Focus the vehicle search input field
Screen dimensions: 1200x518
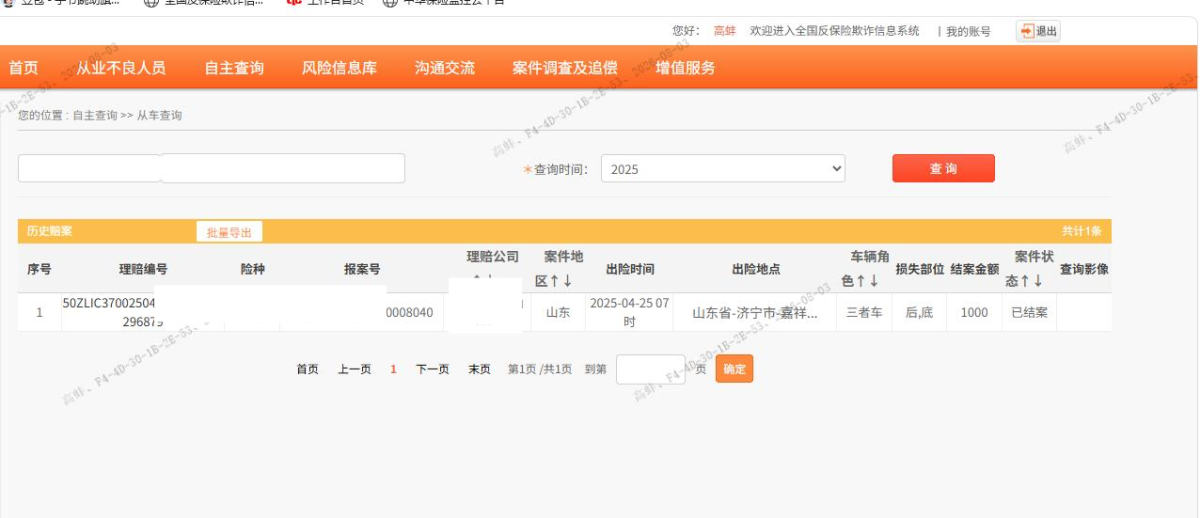point(211,168)
